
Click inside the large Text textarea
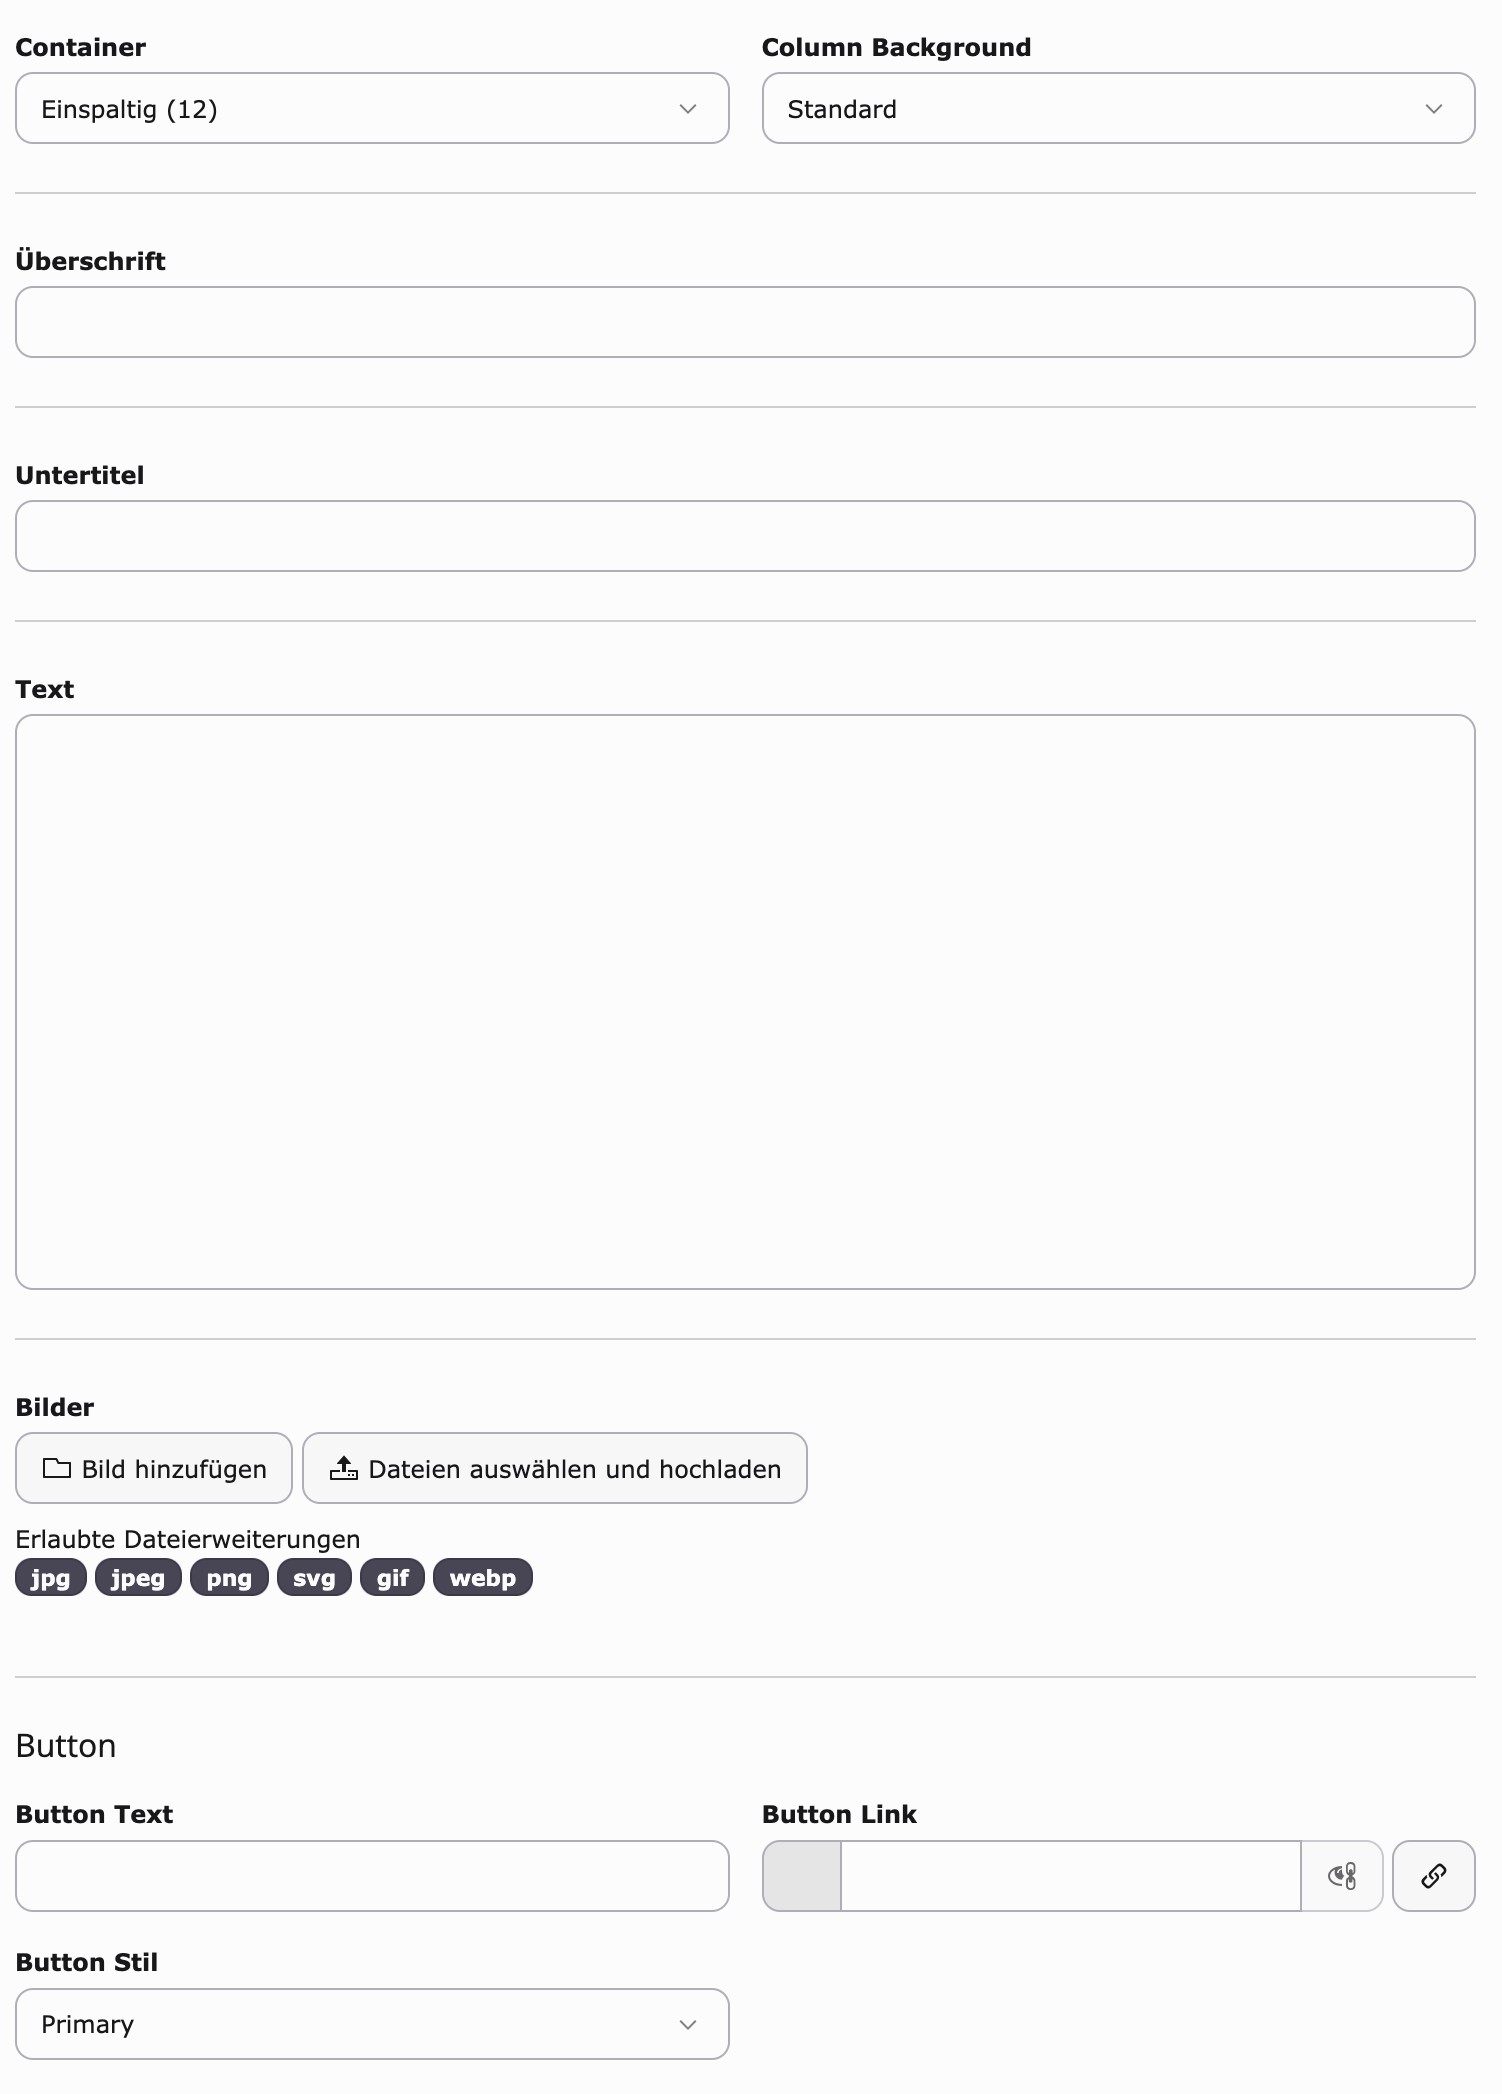(745, 1002)
